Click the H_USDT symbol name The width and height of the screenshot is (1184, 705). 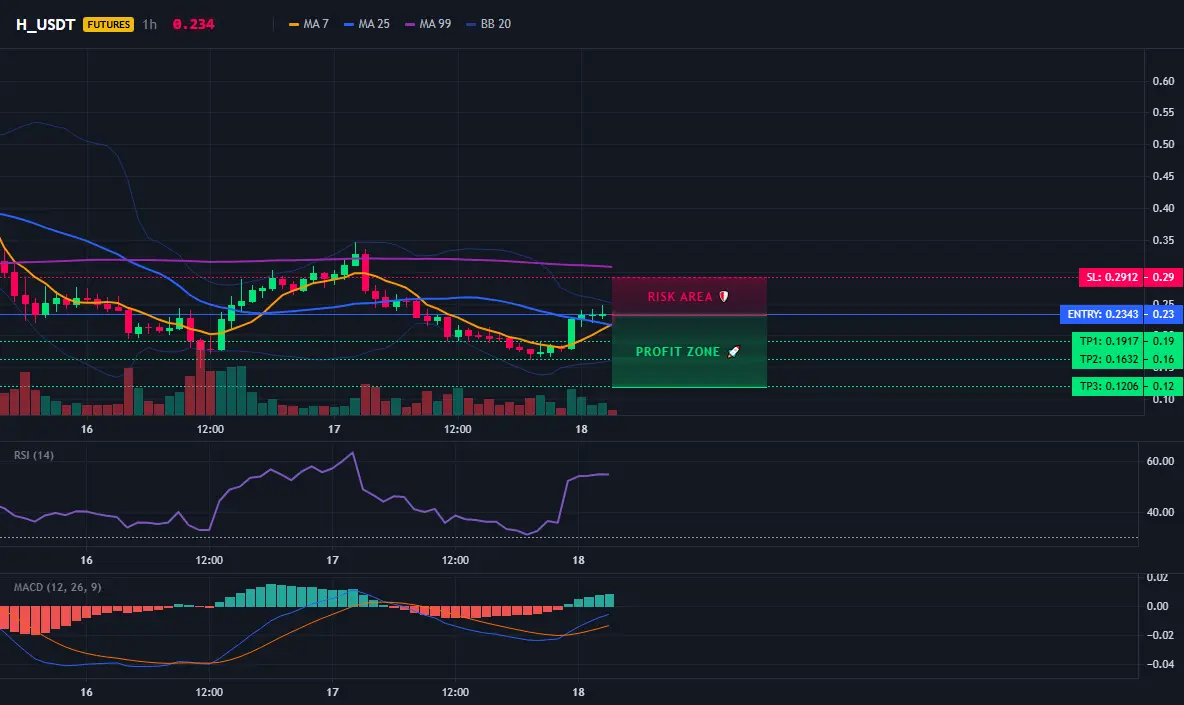click(45, 24)
